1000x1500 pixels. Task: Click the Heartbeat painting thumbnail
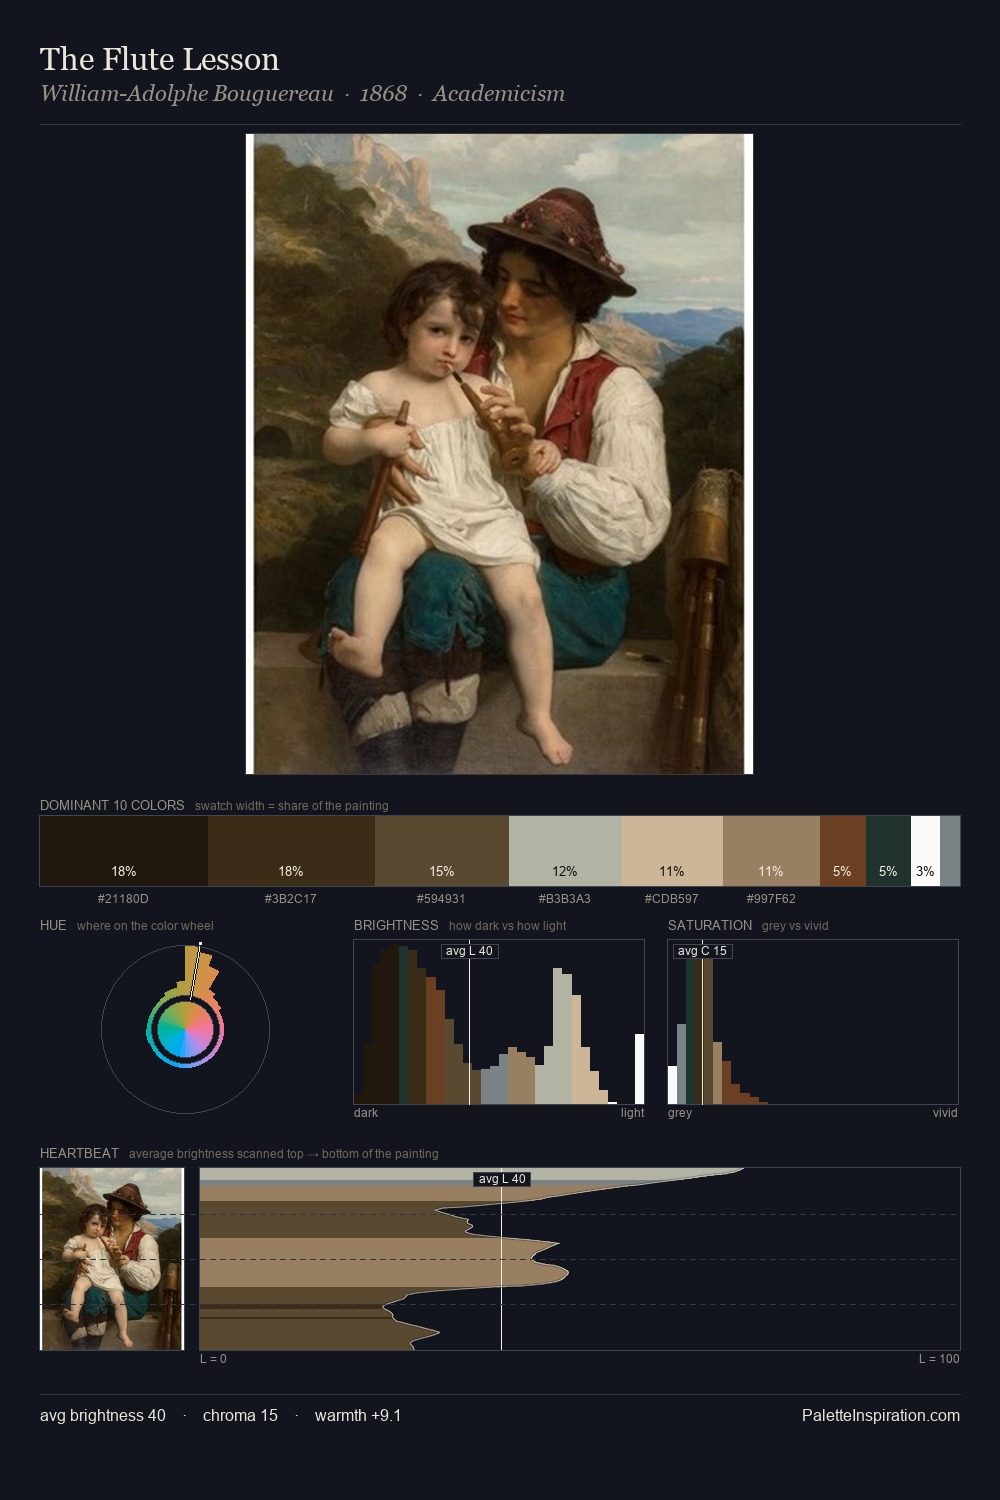tap(112, 1259)
